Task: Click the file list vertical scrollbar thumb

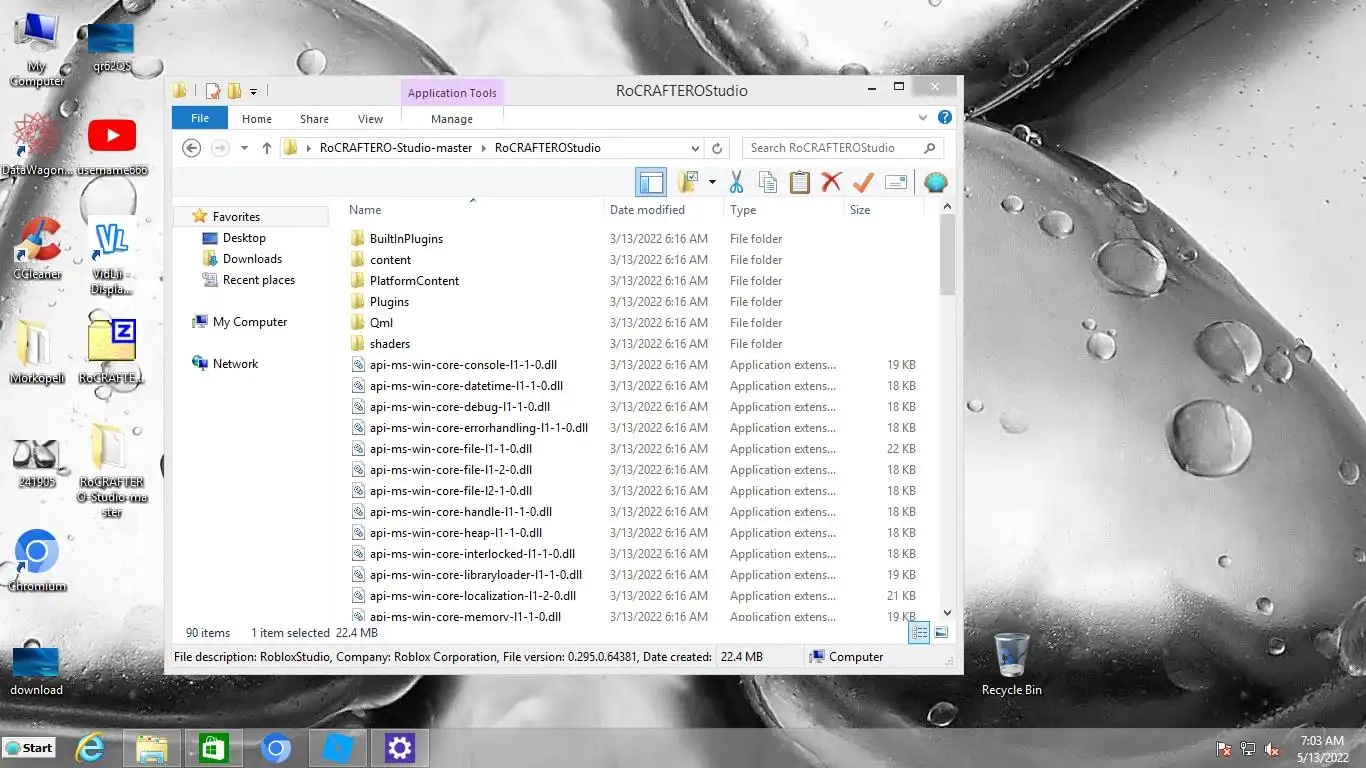Action: point(947,255)
